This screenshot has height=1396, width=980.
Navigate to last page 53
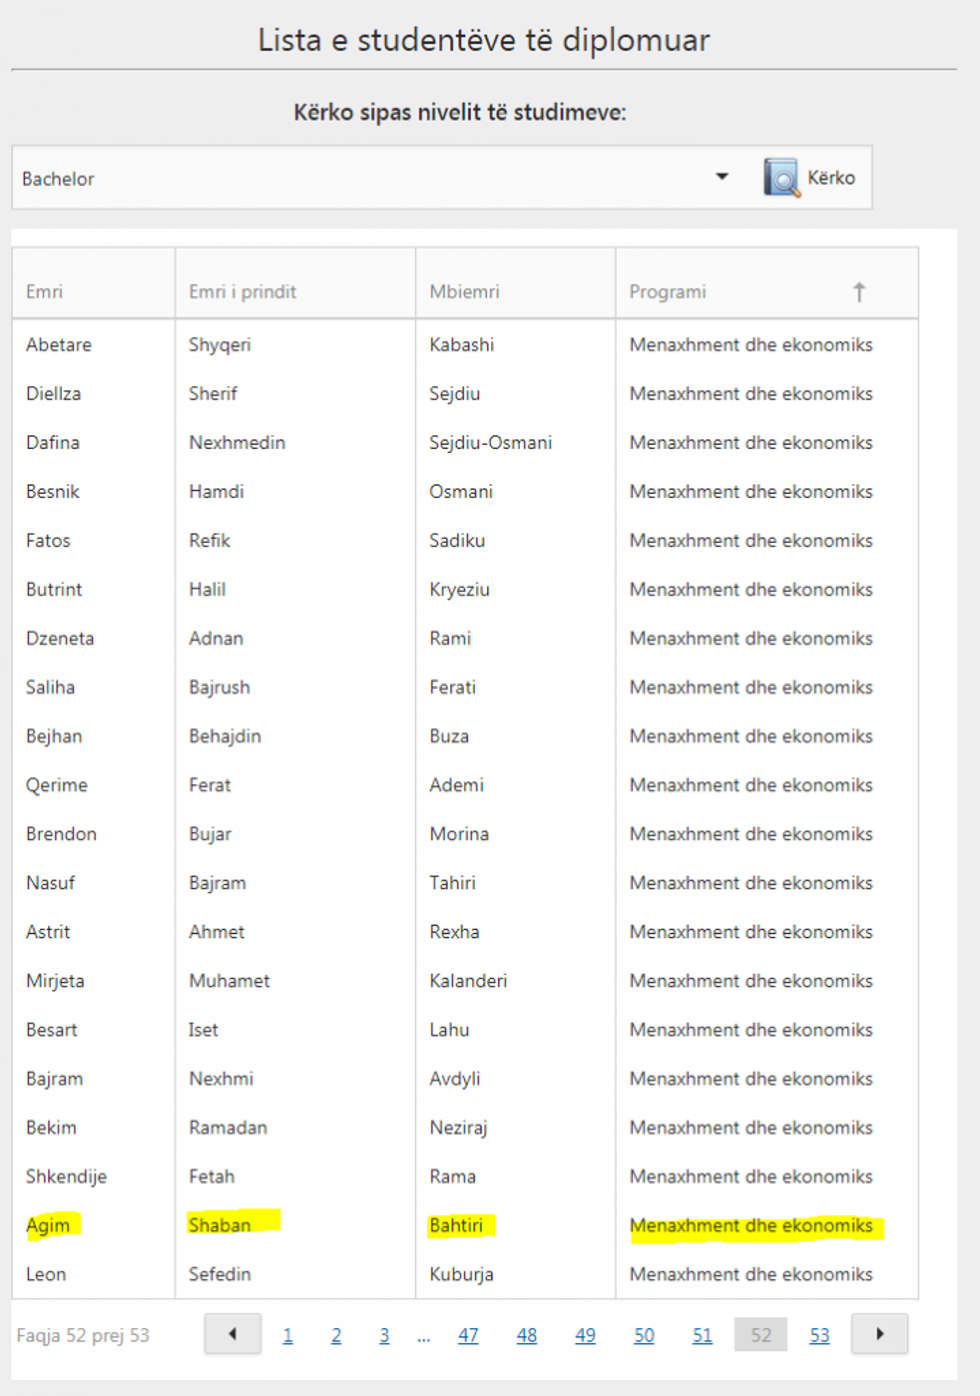pyautogui.click(x=819, y=1336)
